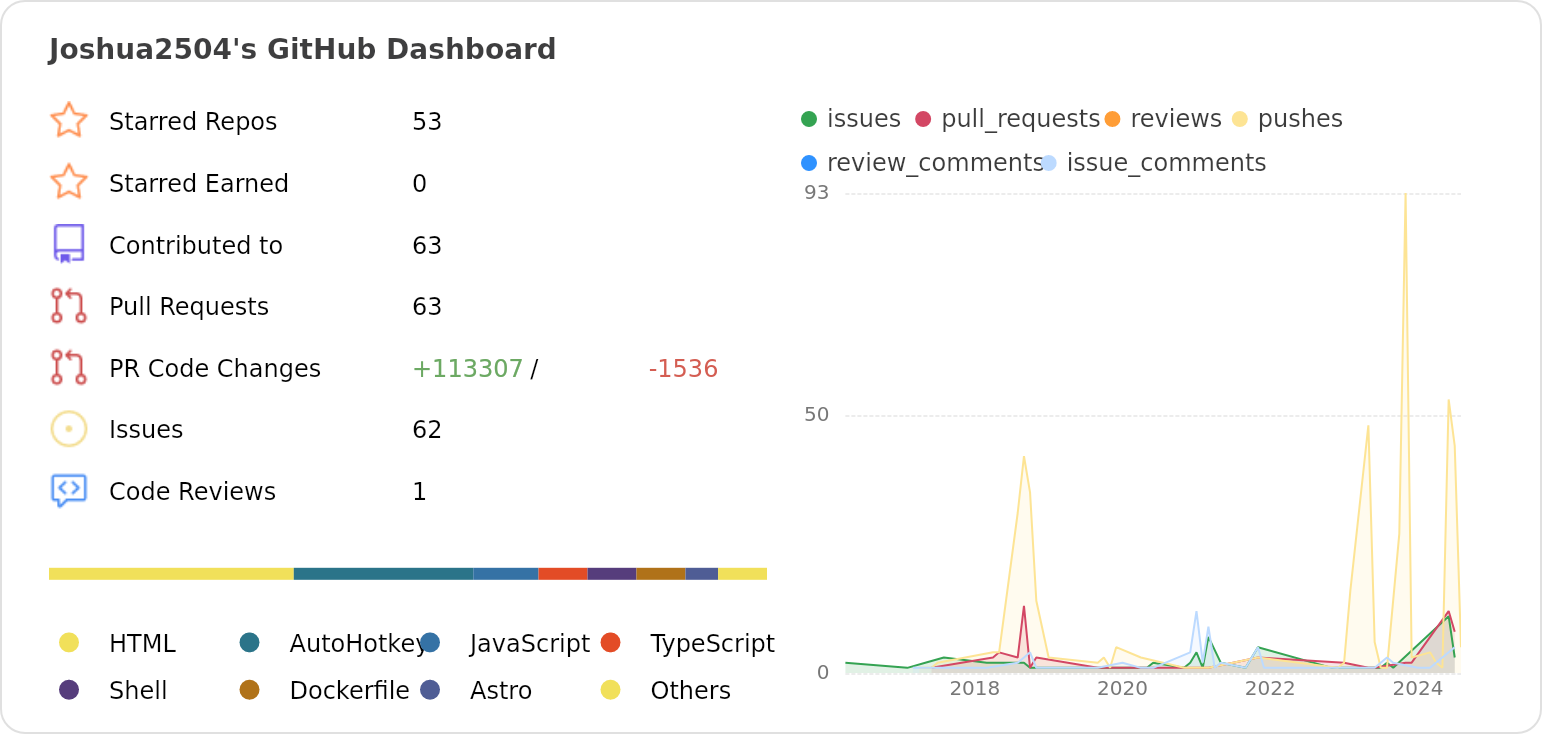Click the Issues count 62
Viewport: 1542px width, 734px height.
pyautogui.click(x=427, y=430)
